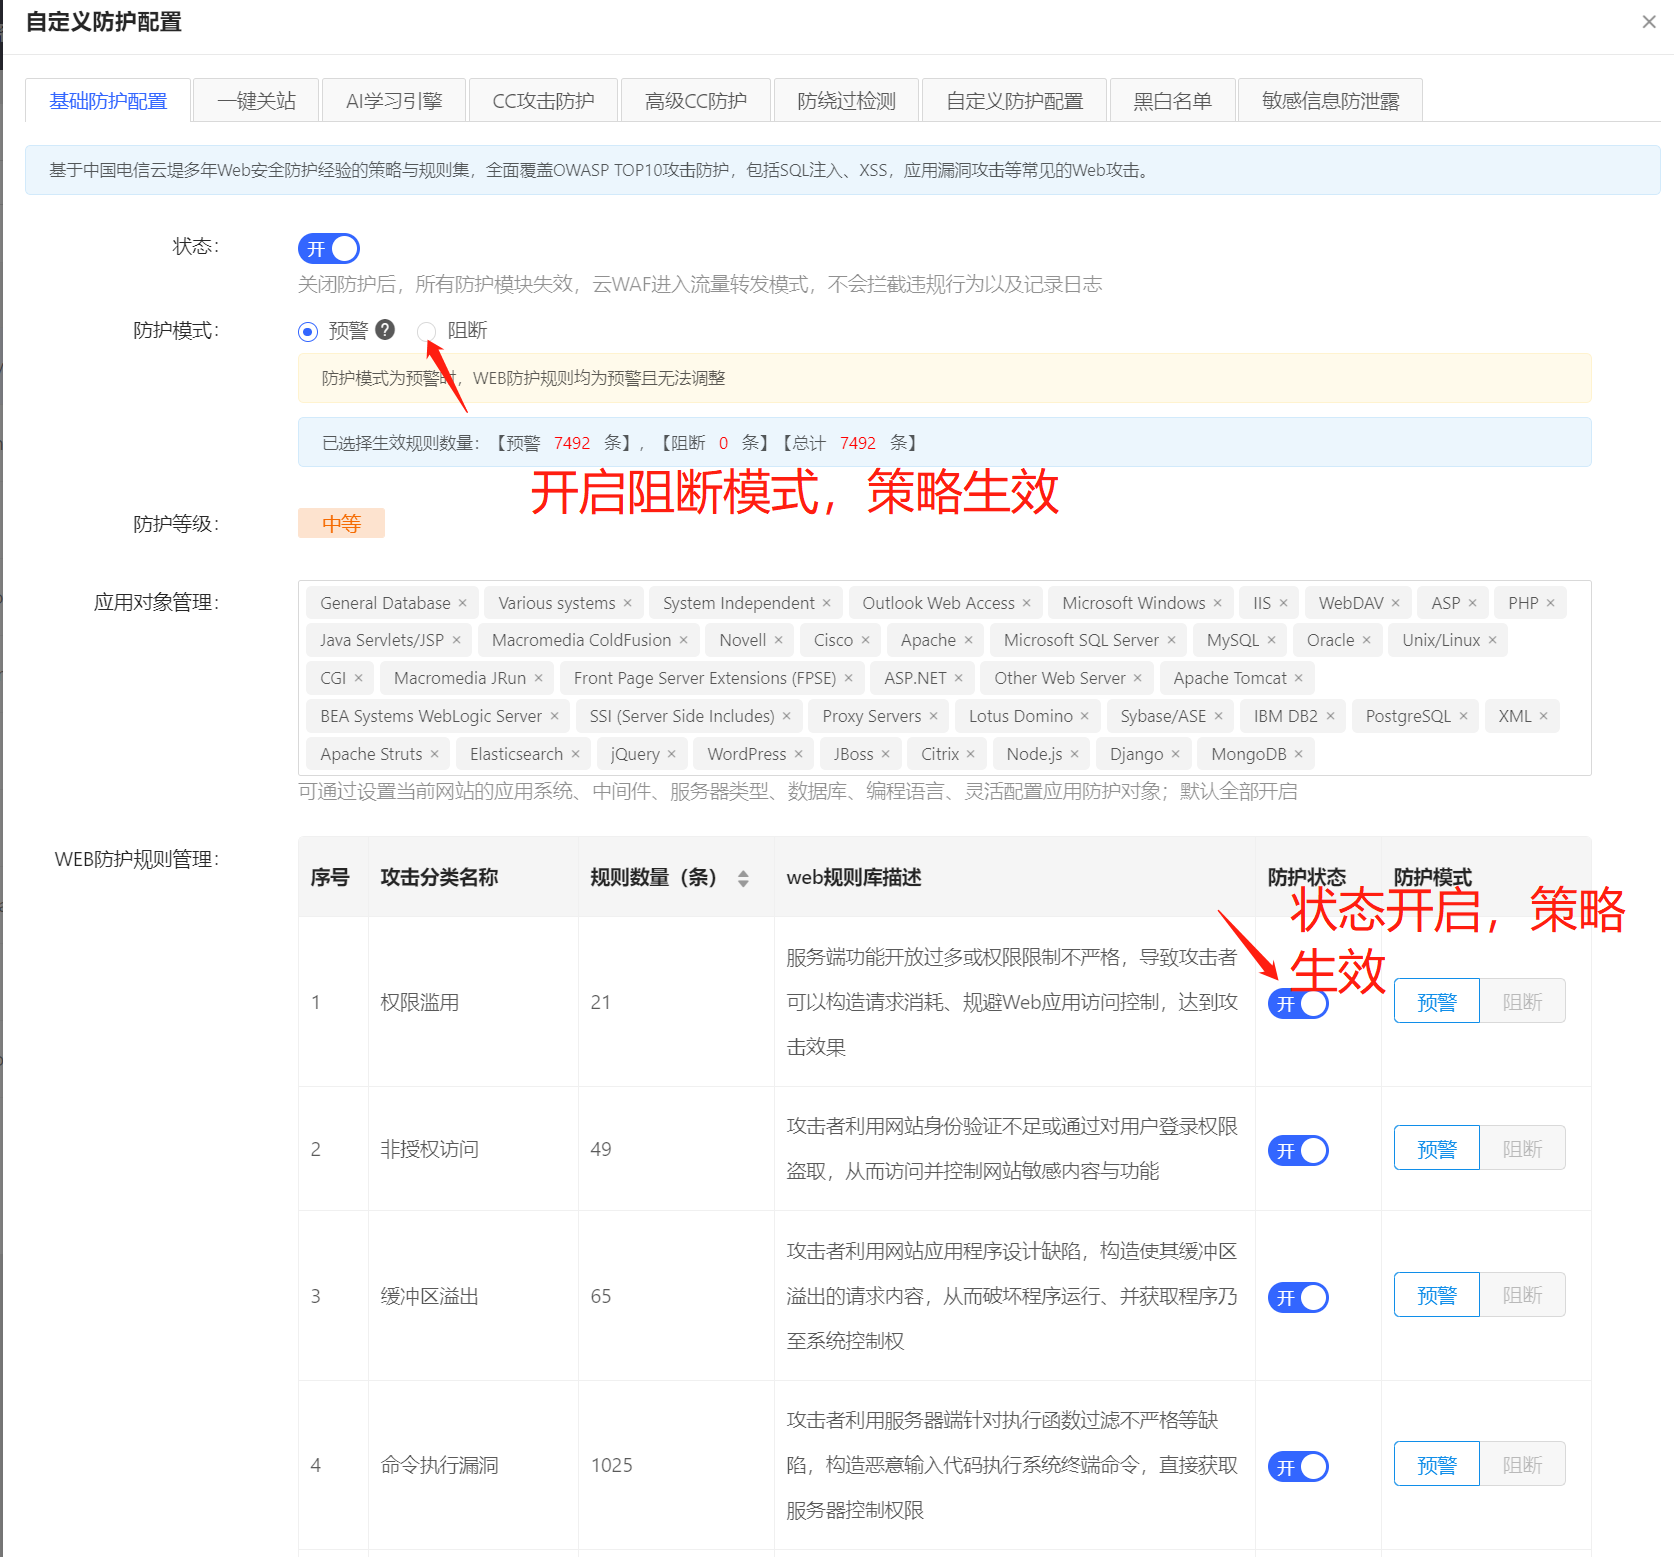This screenshot has width=1674, height=1557.
Task: Select the 阻断 protection mode radio
Action: pyautogui.click(x=427, y=331)
